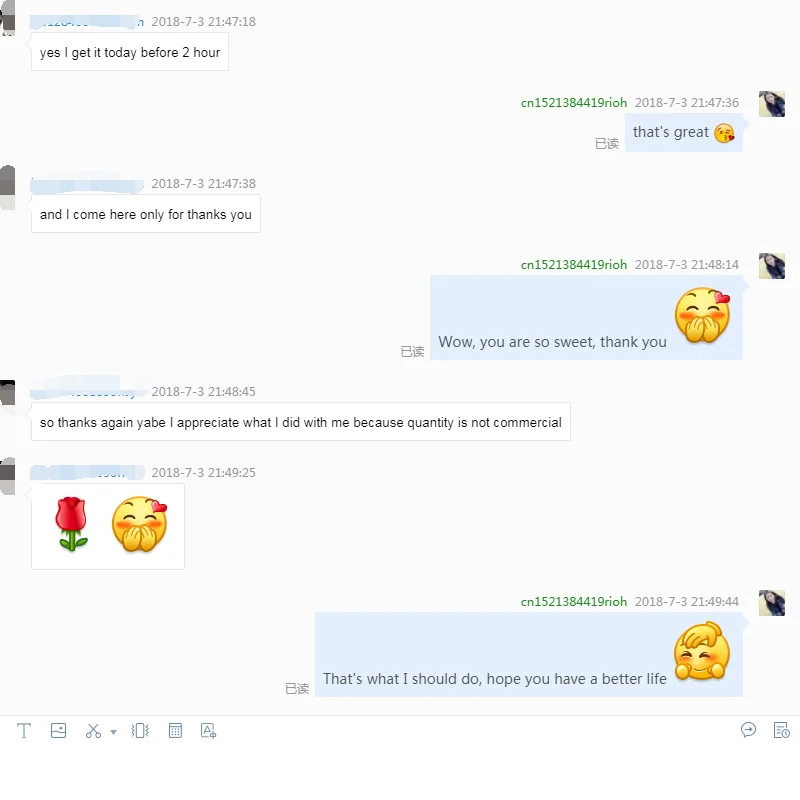The image size is (800, 800).
Task: Open avatar next to 'hope you have a better life'
Action: (771, 603)
